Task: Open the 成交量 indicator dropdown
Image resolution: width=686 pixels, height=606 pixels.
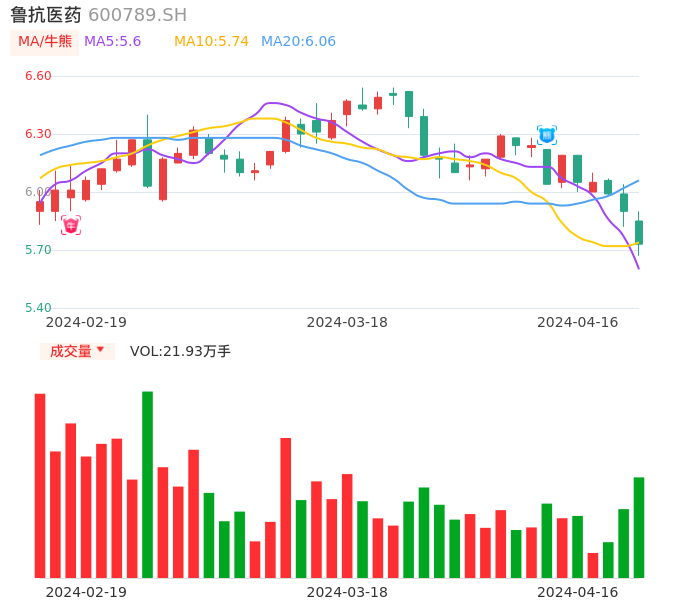Action: tap(77, 351)
